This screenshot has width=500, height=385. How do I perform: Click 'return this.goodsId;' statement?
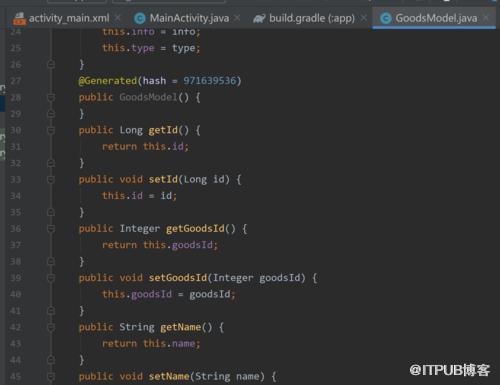[x=160, y=245]
